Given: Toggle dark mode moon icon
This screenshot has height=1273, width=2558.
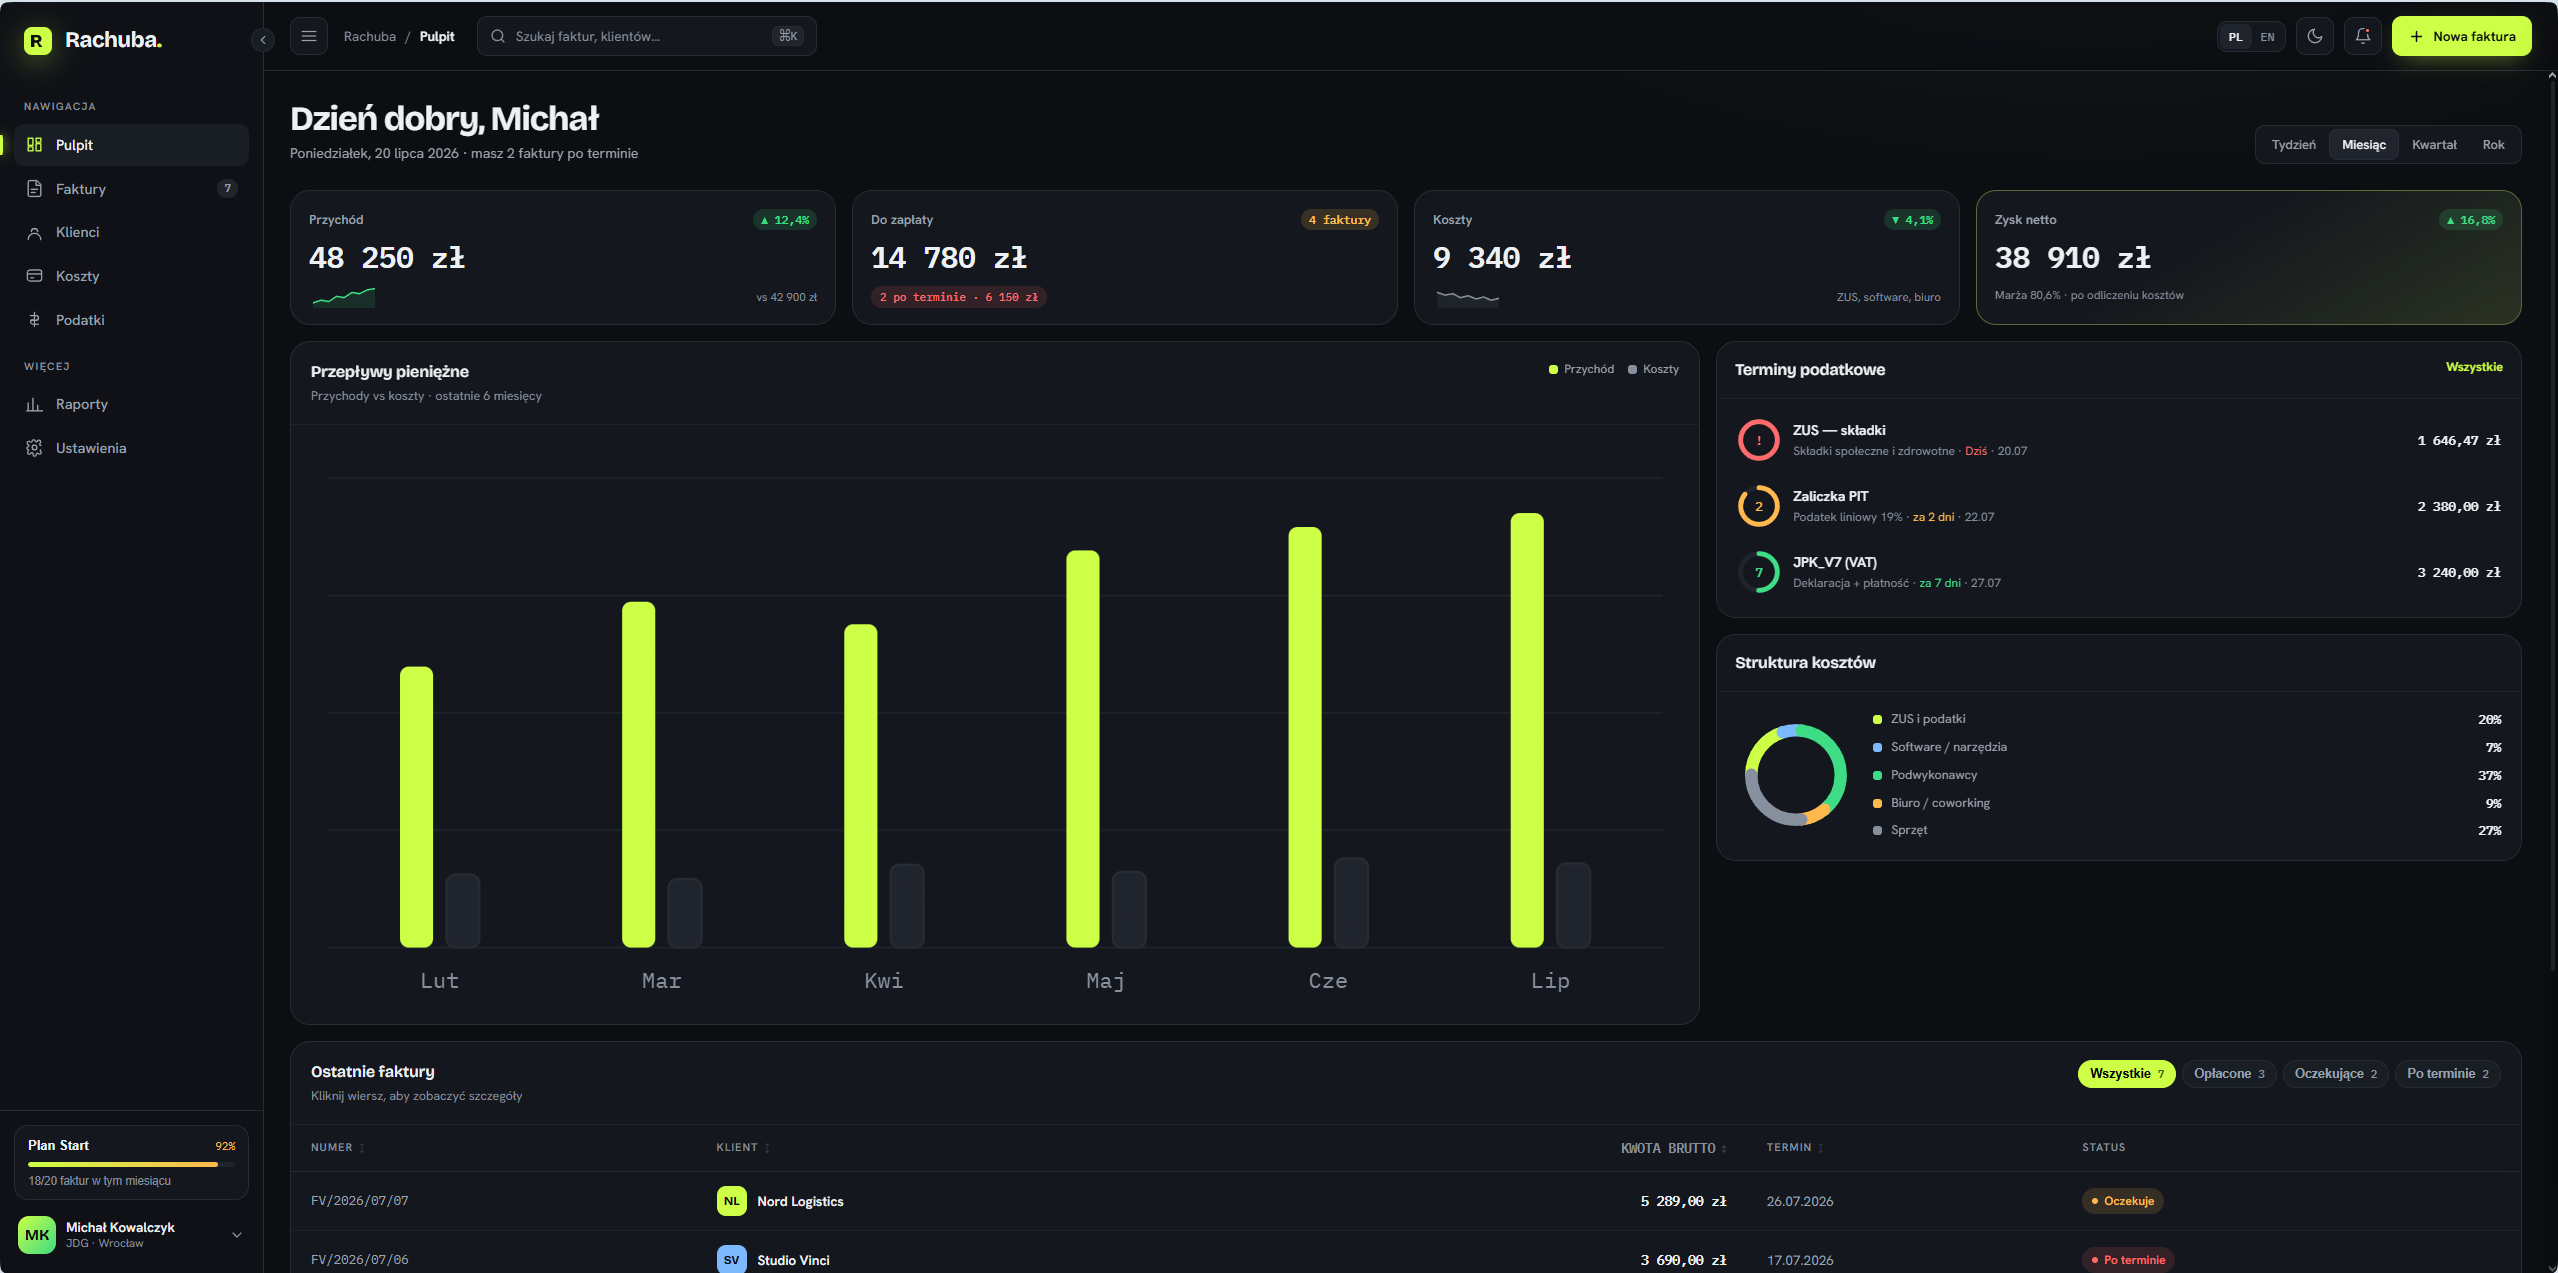Looking at the screenshot, I should coord(2314,36).
